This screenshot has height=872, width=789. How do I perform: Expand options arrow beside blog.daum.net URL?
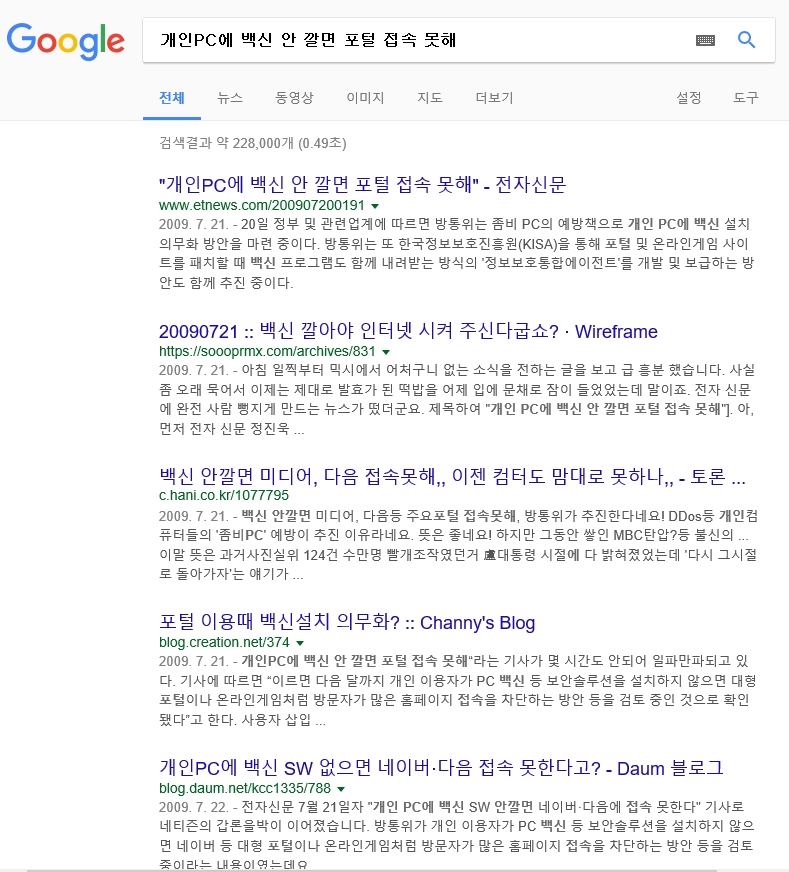[x=341, y=789]
